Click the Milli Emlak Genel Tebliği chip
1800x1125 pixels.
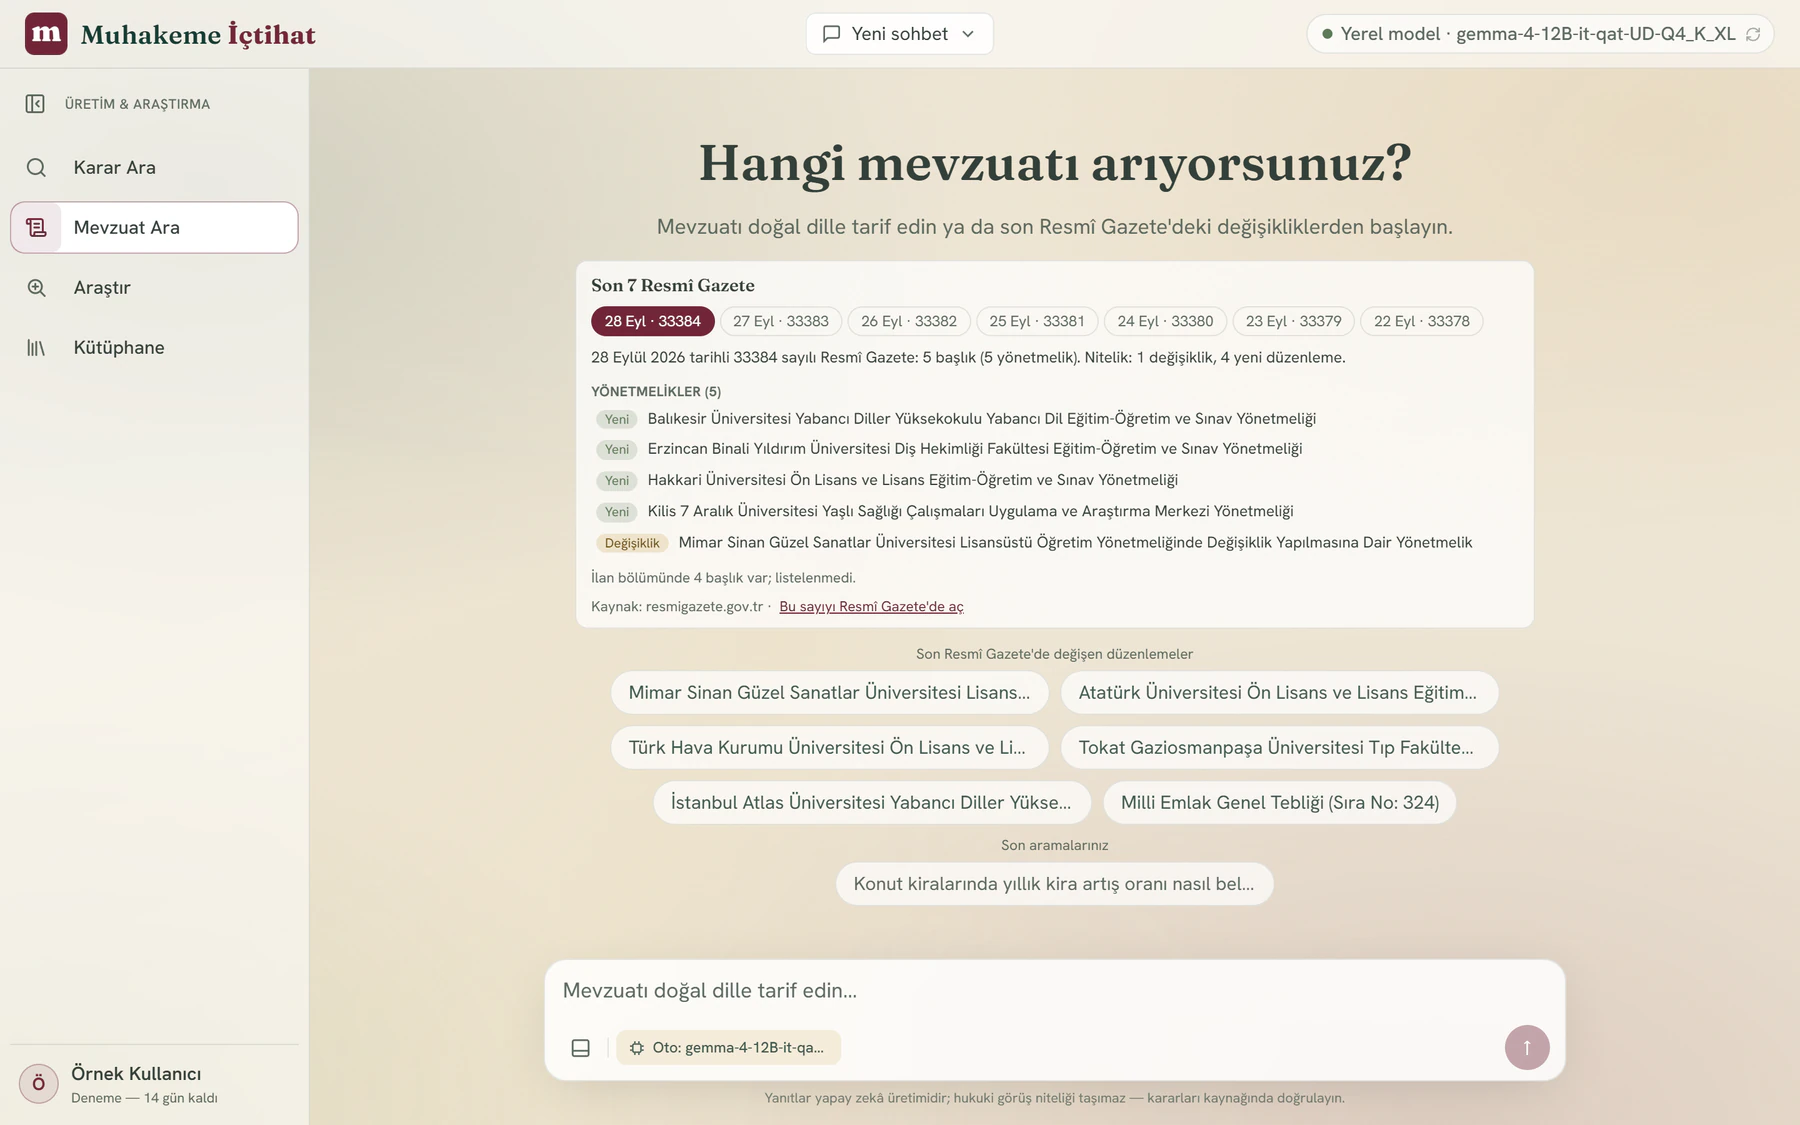1280,802
